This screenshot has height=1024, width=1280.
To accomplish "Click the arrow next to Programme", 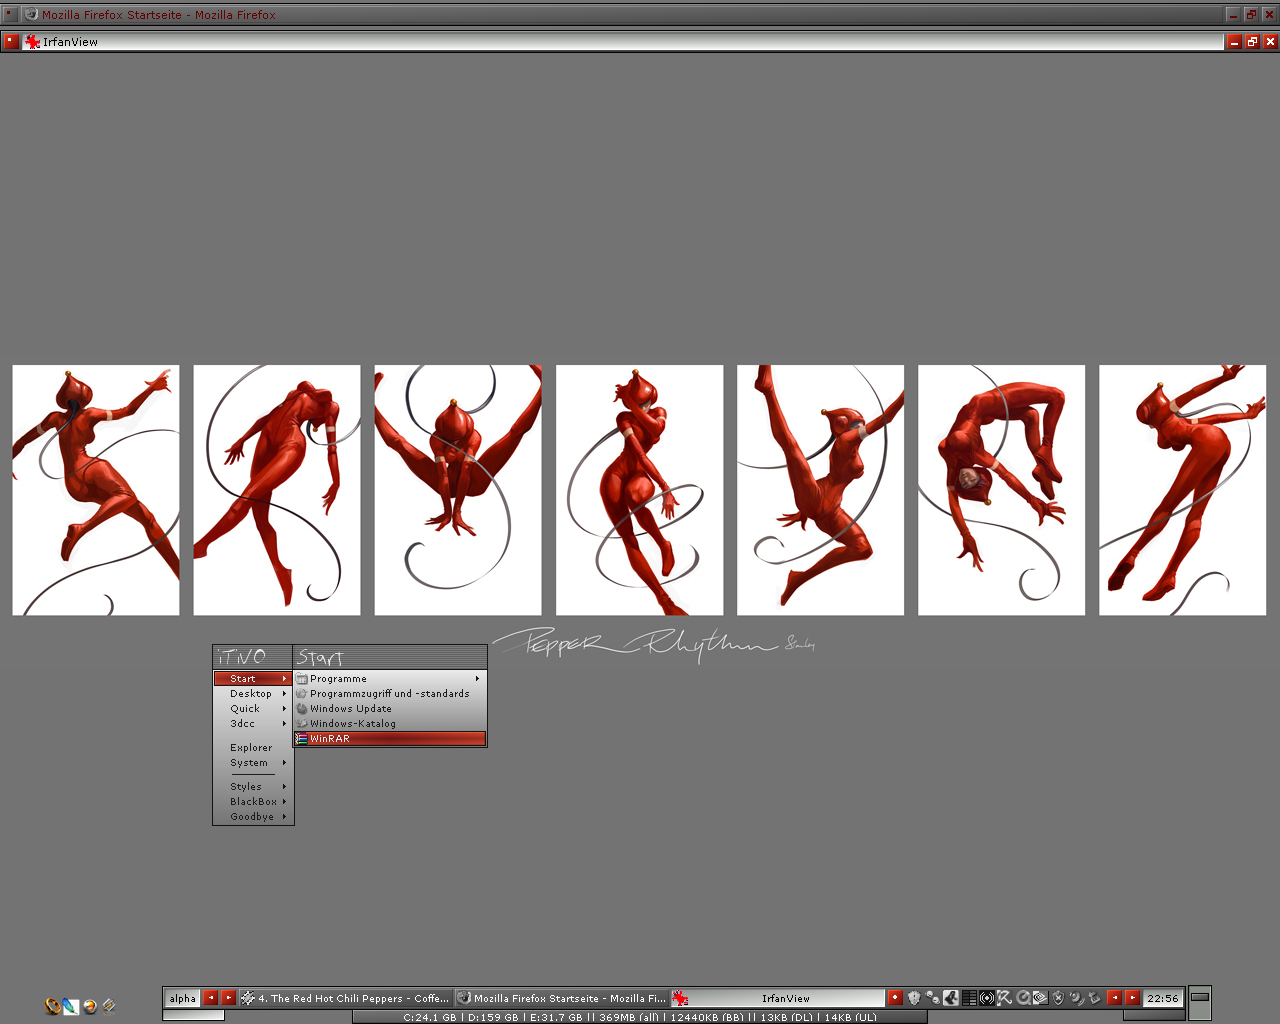I will 477,679.
